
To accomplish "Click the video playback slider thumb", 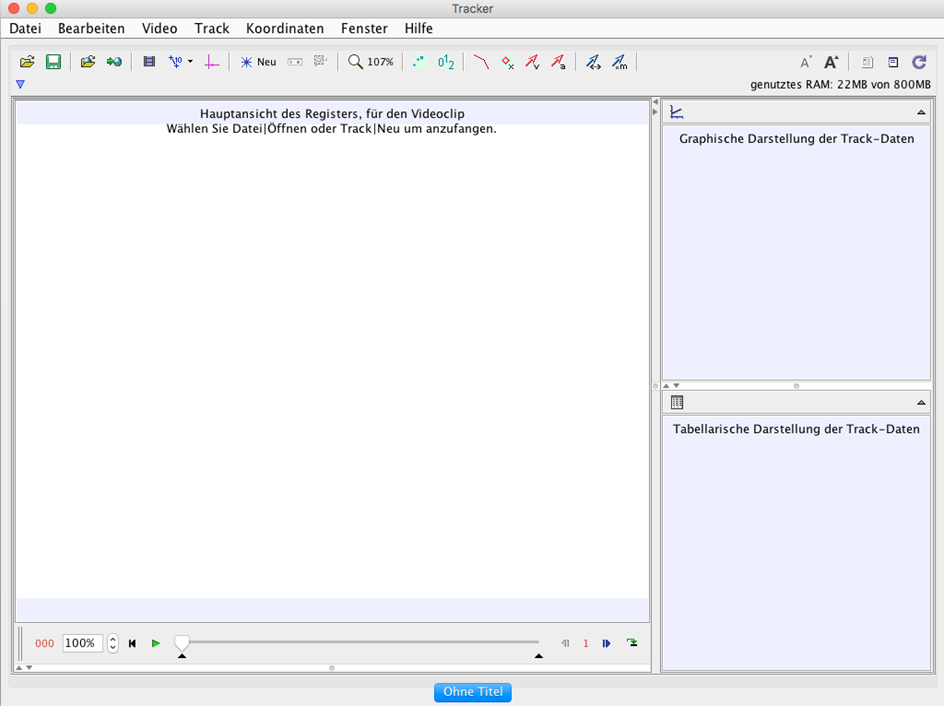I will [x=181, y=642].
